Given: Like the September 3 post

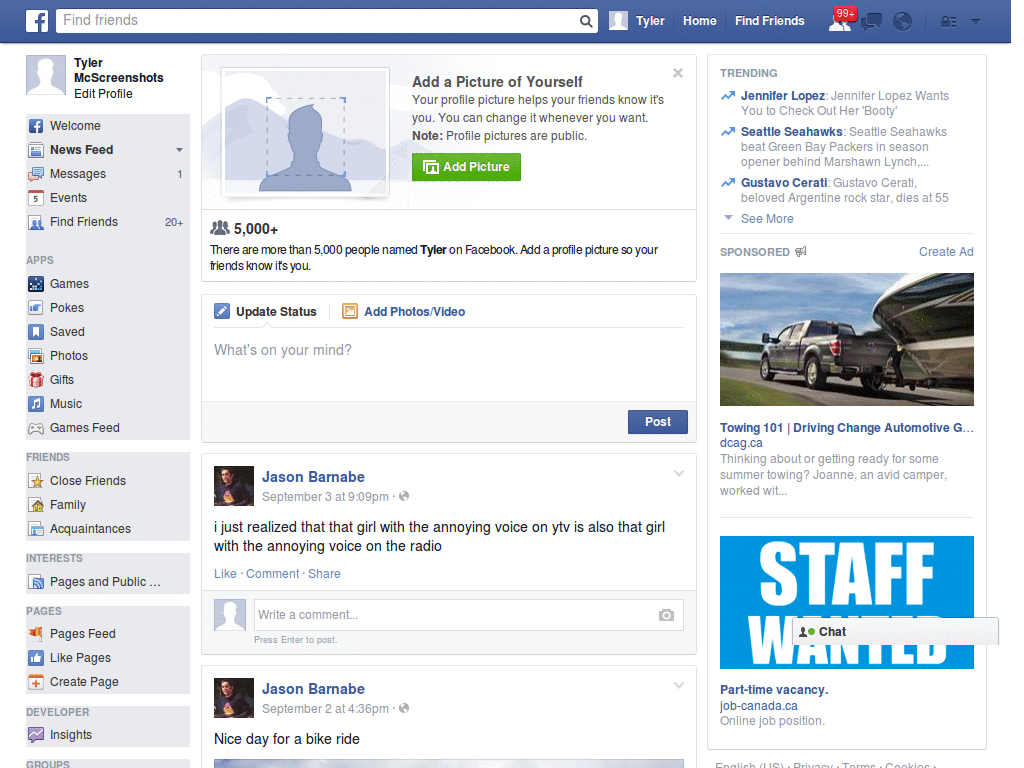Looking at the screenshot, I should (225, 574).
